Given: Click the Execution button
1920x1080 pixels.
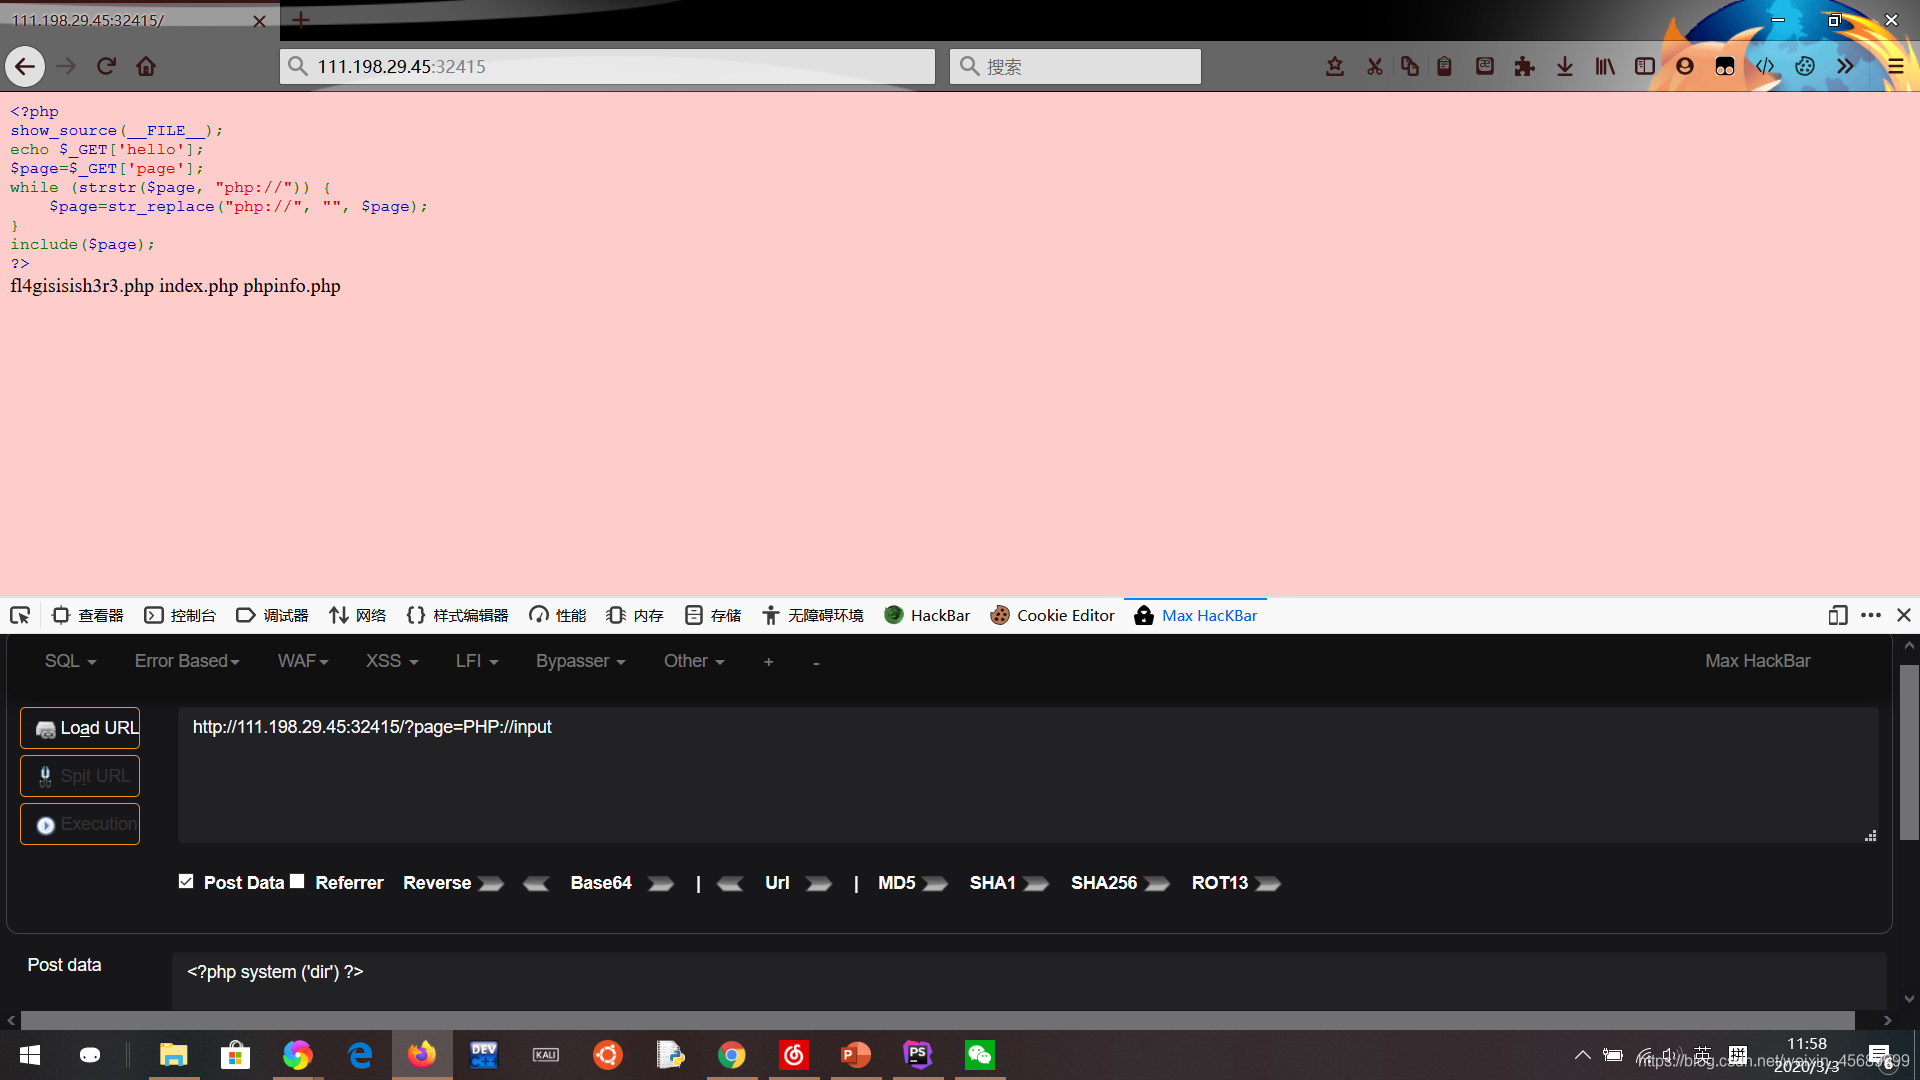Looking at the screenshot, I should (x=80, y=824).
